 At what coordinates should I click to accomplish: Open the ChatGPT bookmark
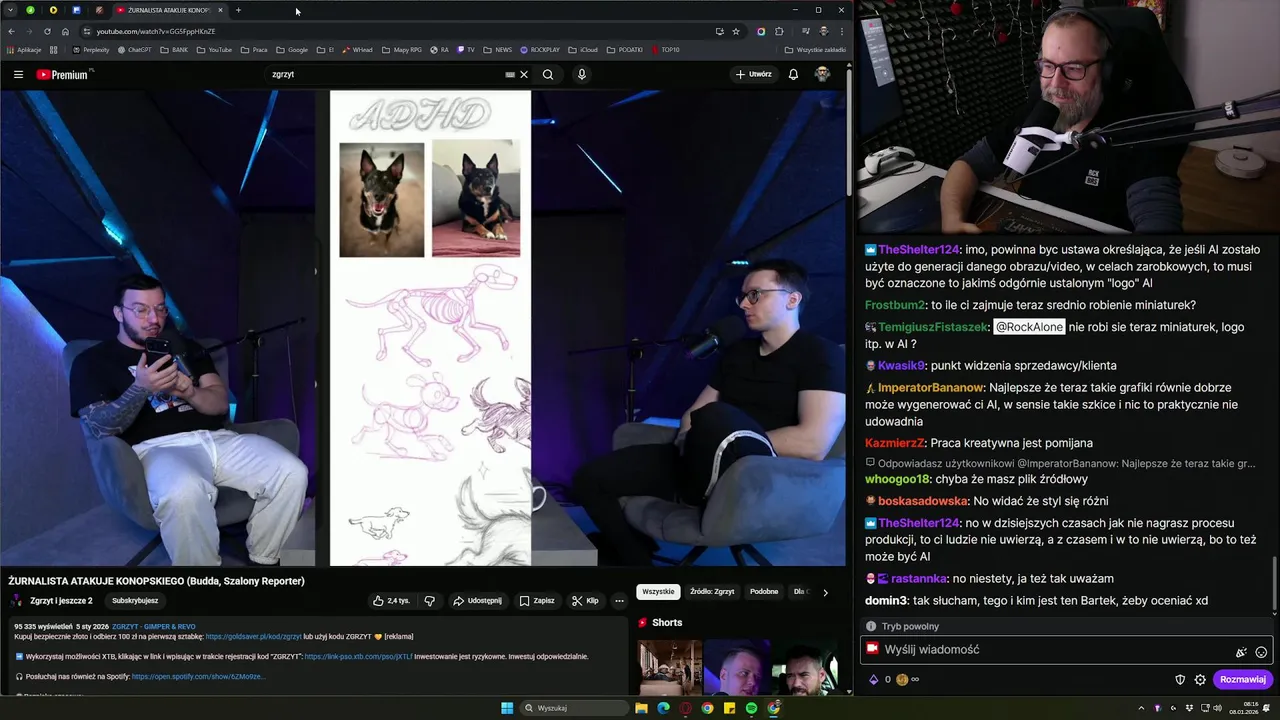point(134,49)
